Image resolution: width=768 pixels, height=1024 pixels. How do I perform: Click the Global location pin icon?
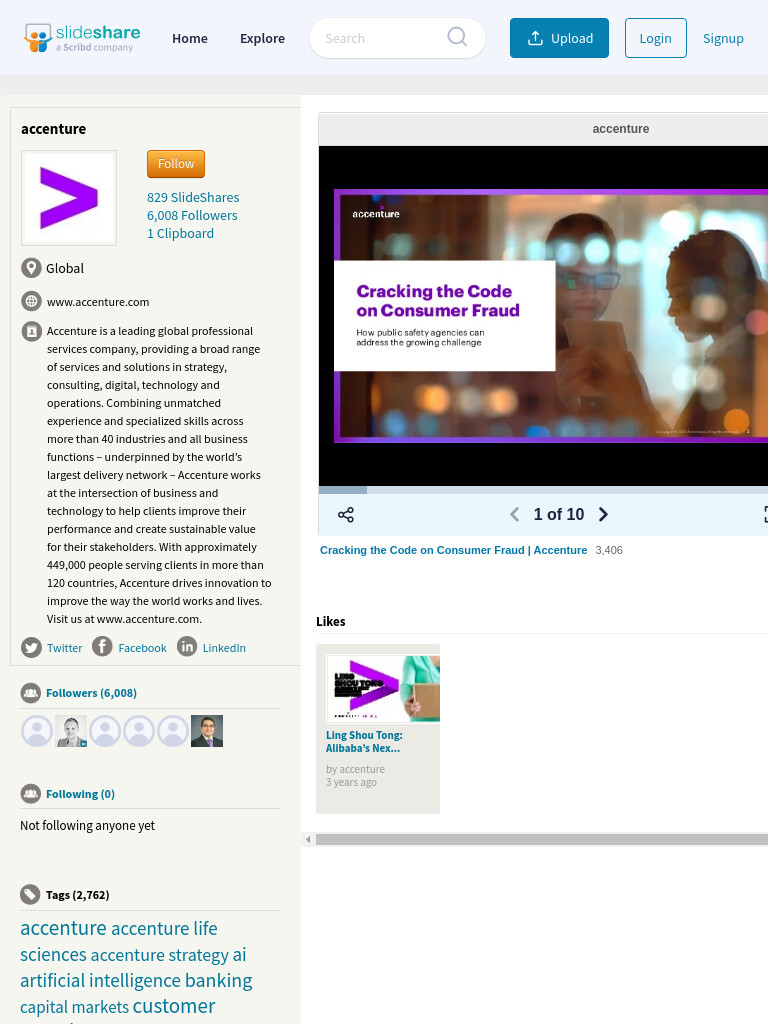point(31,268)
